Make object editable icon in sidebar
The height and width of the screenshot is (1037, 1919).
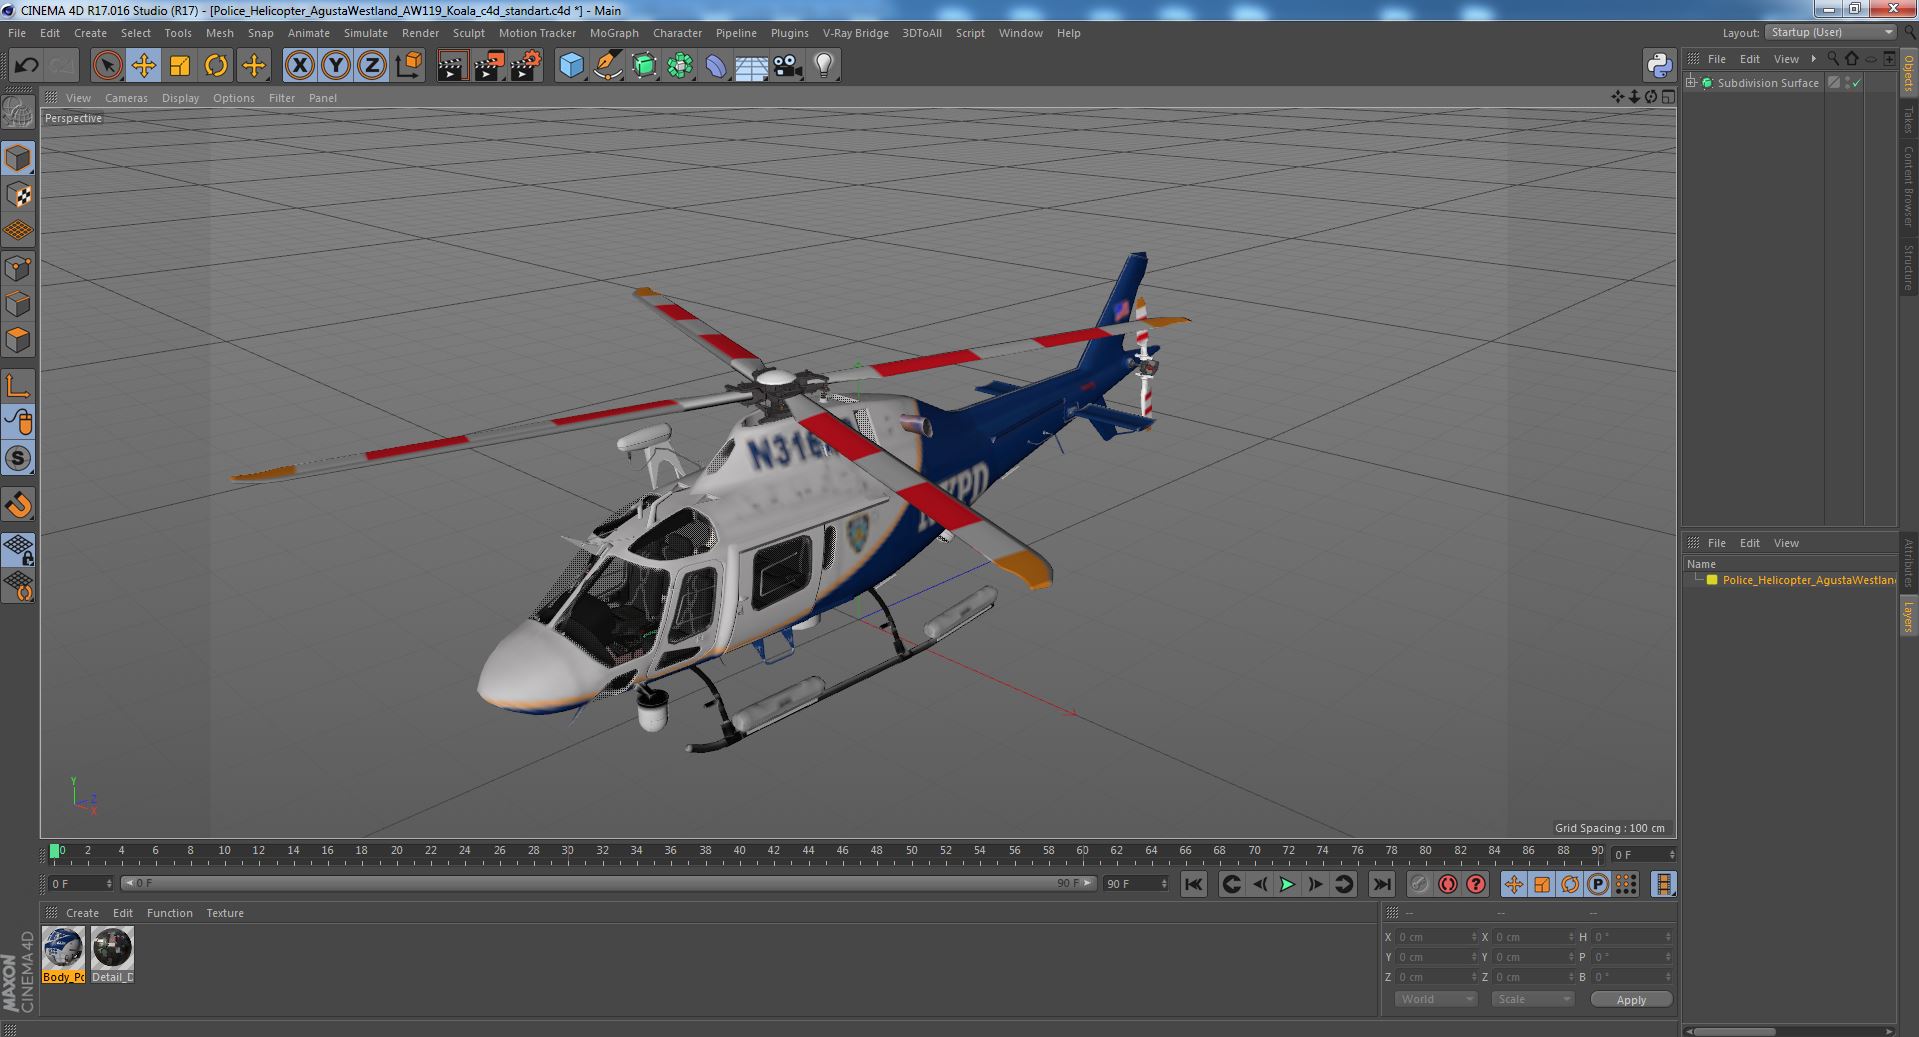tap(18, 113)
